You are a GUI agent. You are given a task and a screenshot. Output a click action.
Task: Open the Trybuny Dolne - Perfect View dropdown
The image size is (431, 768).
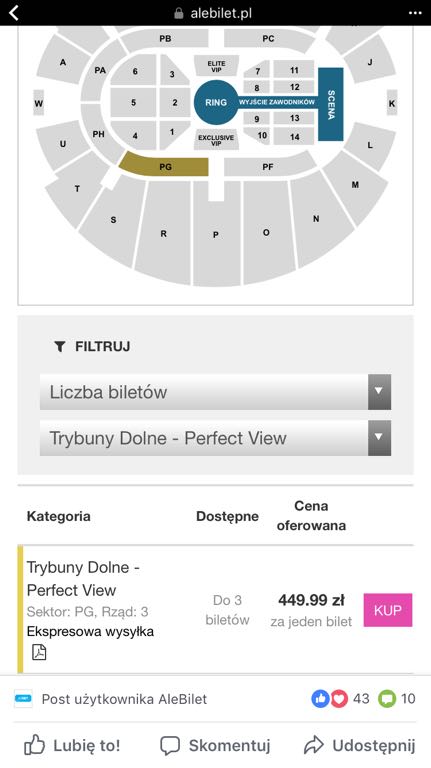(216, 438)
